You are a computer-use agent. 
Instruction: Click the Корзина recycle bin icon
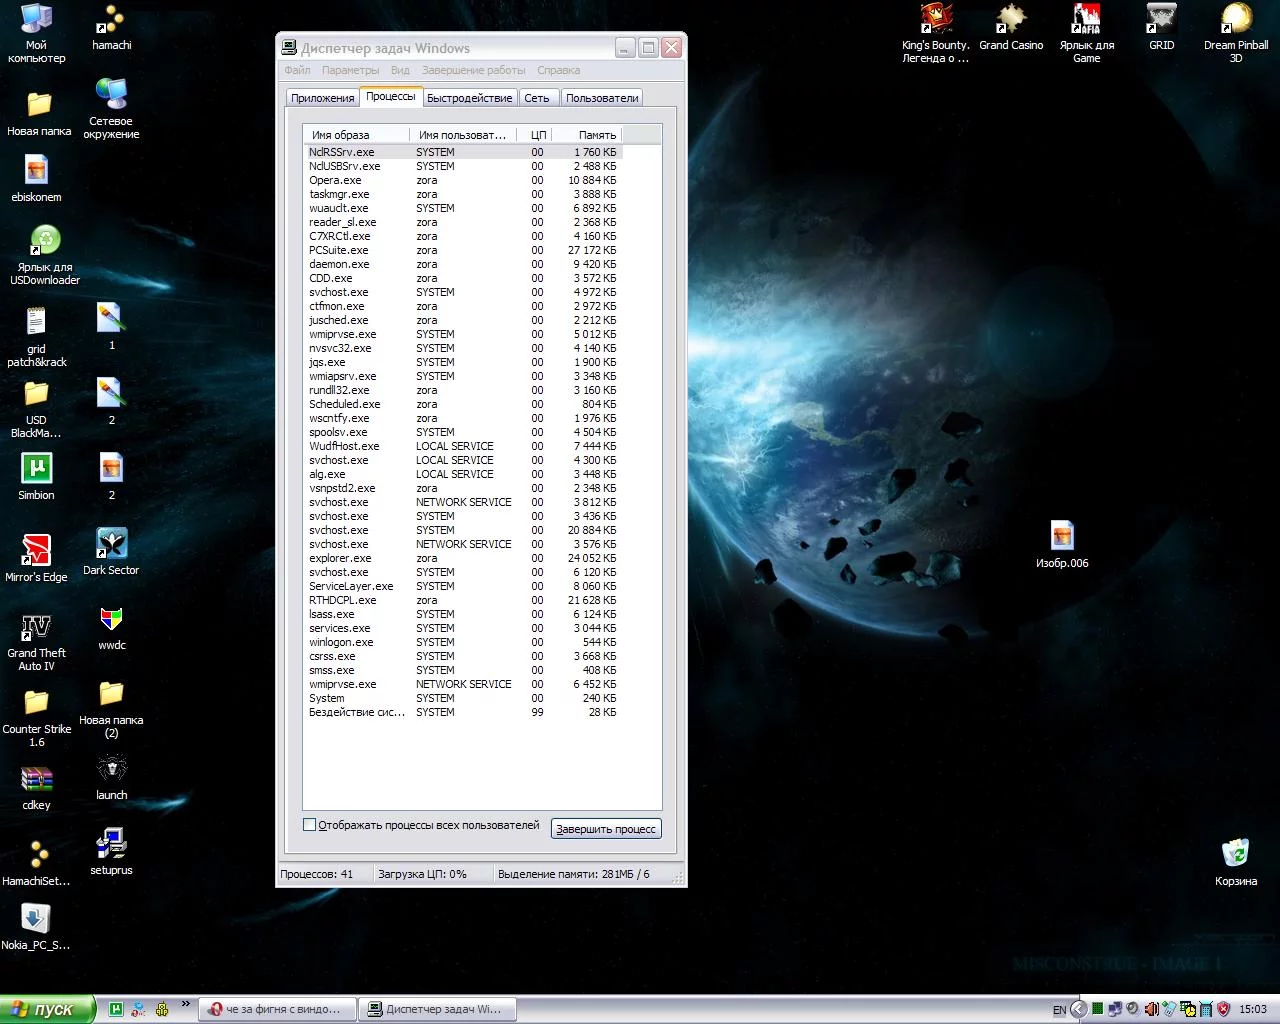pos(1235,854)
